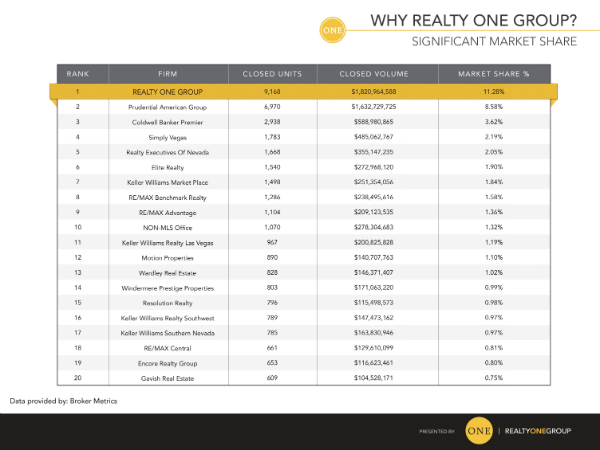Select the Motion Properties firm name
Screen dimensions: 600x450
tap(168, 258)
